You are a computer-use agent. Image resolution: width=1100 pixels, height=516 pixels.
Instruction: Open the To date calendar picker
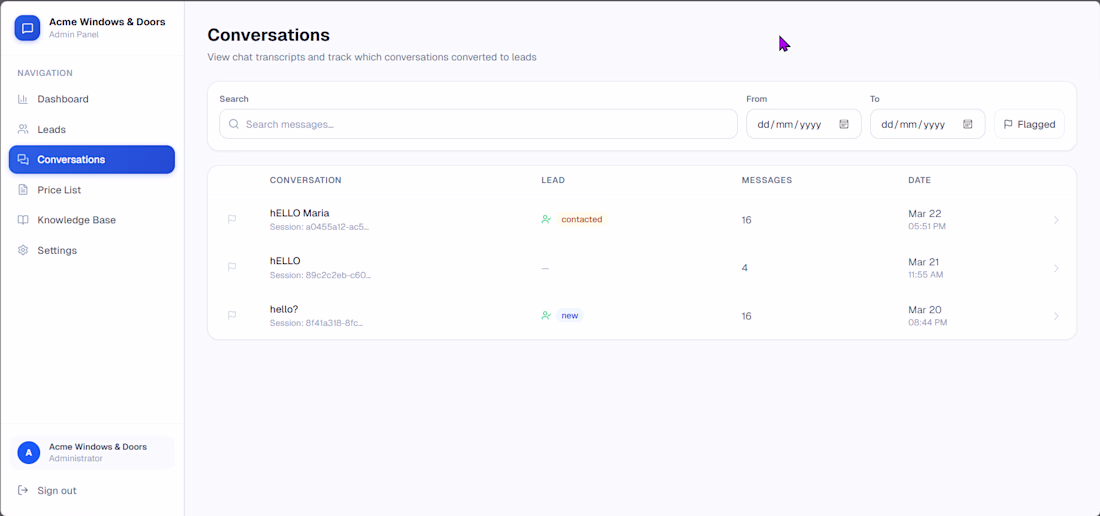[968, 124]
